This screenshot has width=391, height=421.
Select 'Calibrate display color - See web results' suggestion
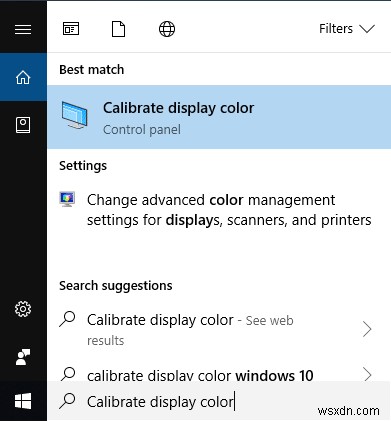tap(219, 329)
